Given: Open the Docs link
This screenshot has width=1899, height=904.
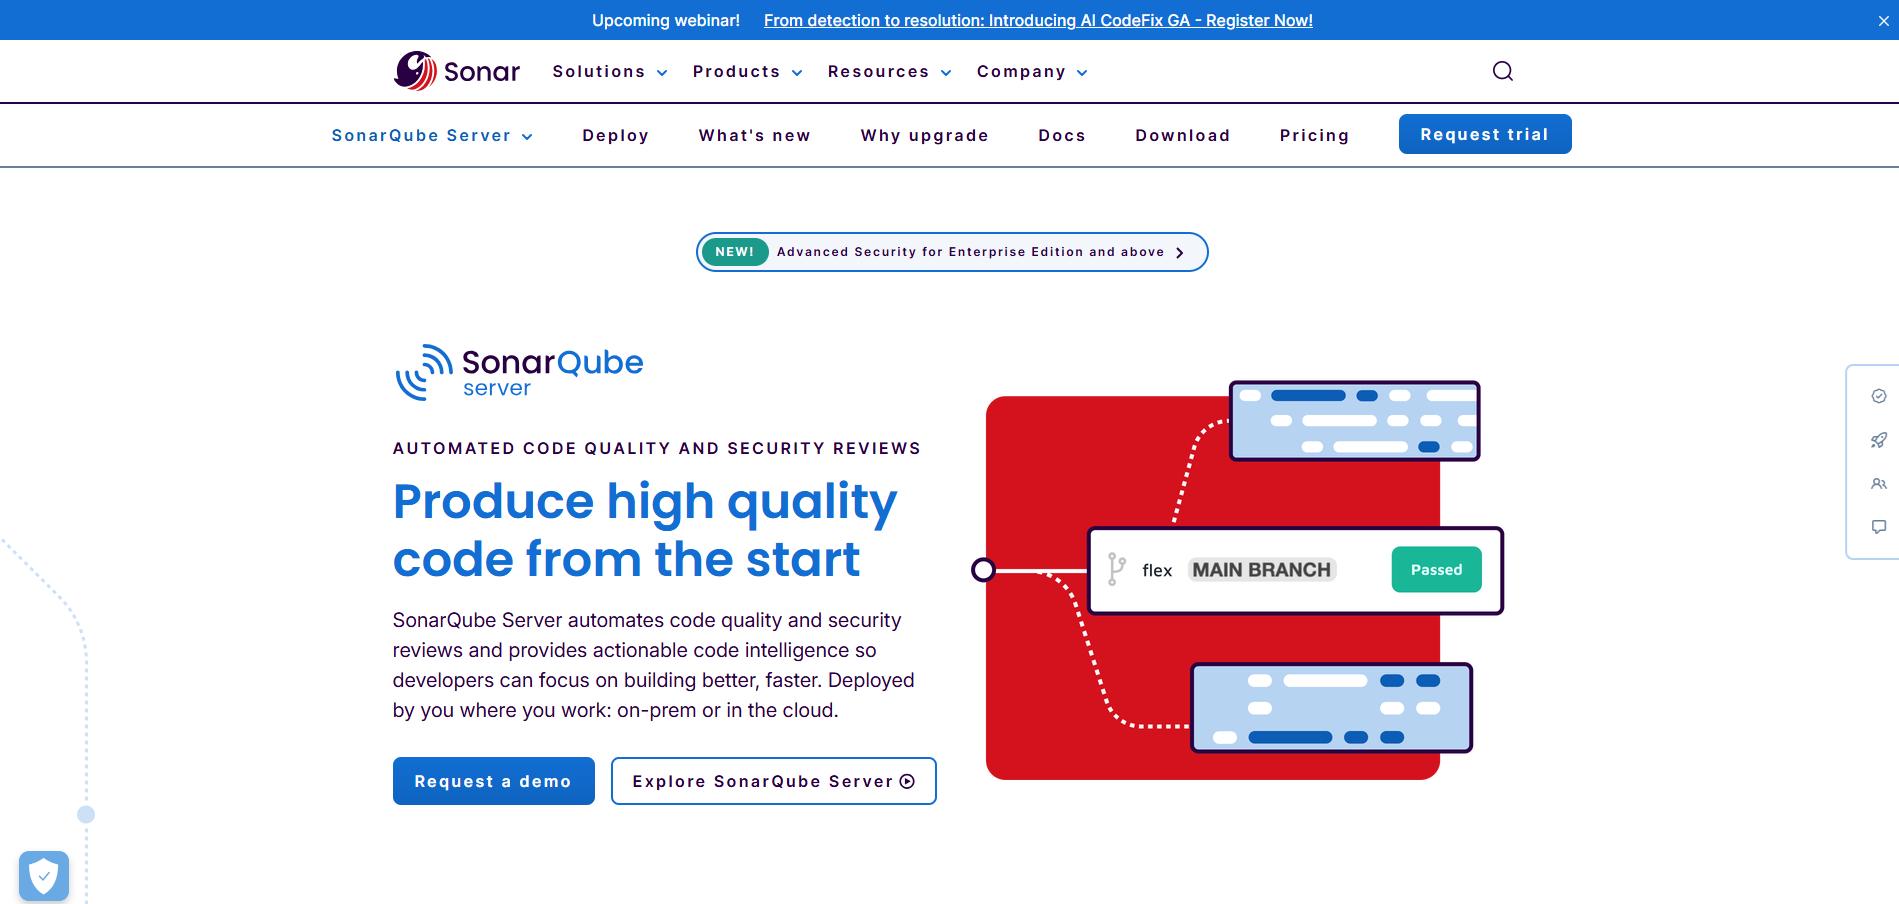Looking at the screenshot, I should click(1062, 136).
